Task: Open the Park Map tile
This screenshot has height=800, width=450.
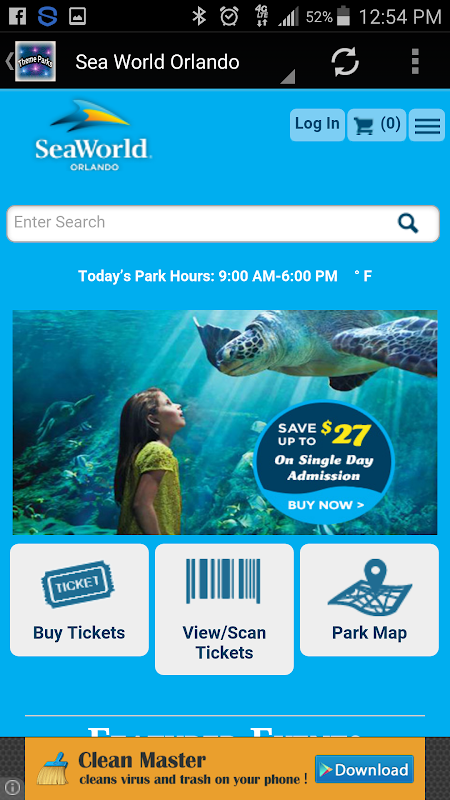Action: click(369, 600)
